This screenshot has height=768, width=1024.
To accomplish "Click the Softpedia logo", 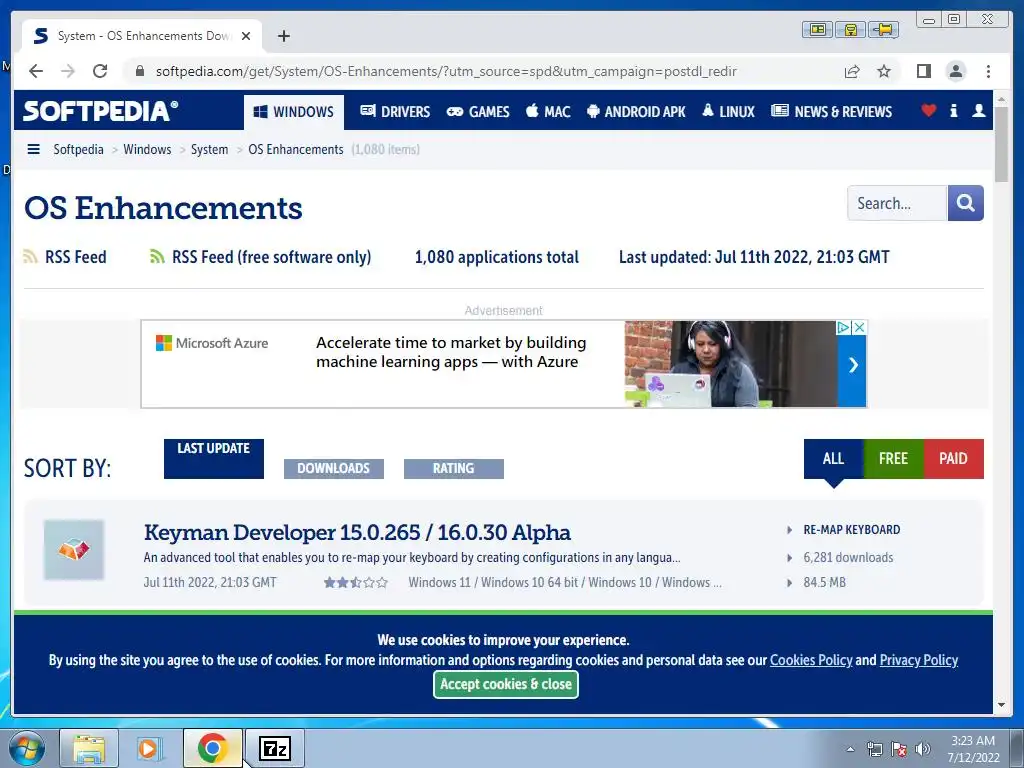I will click(x=100, y=110).
